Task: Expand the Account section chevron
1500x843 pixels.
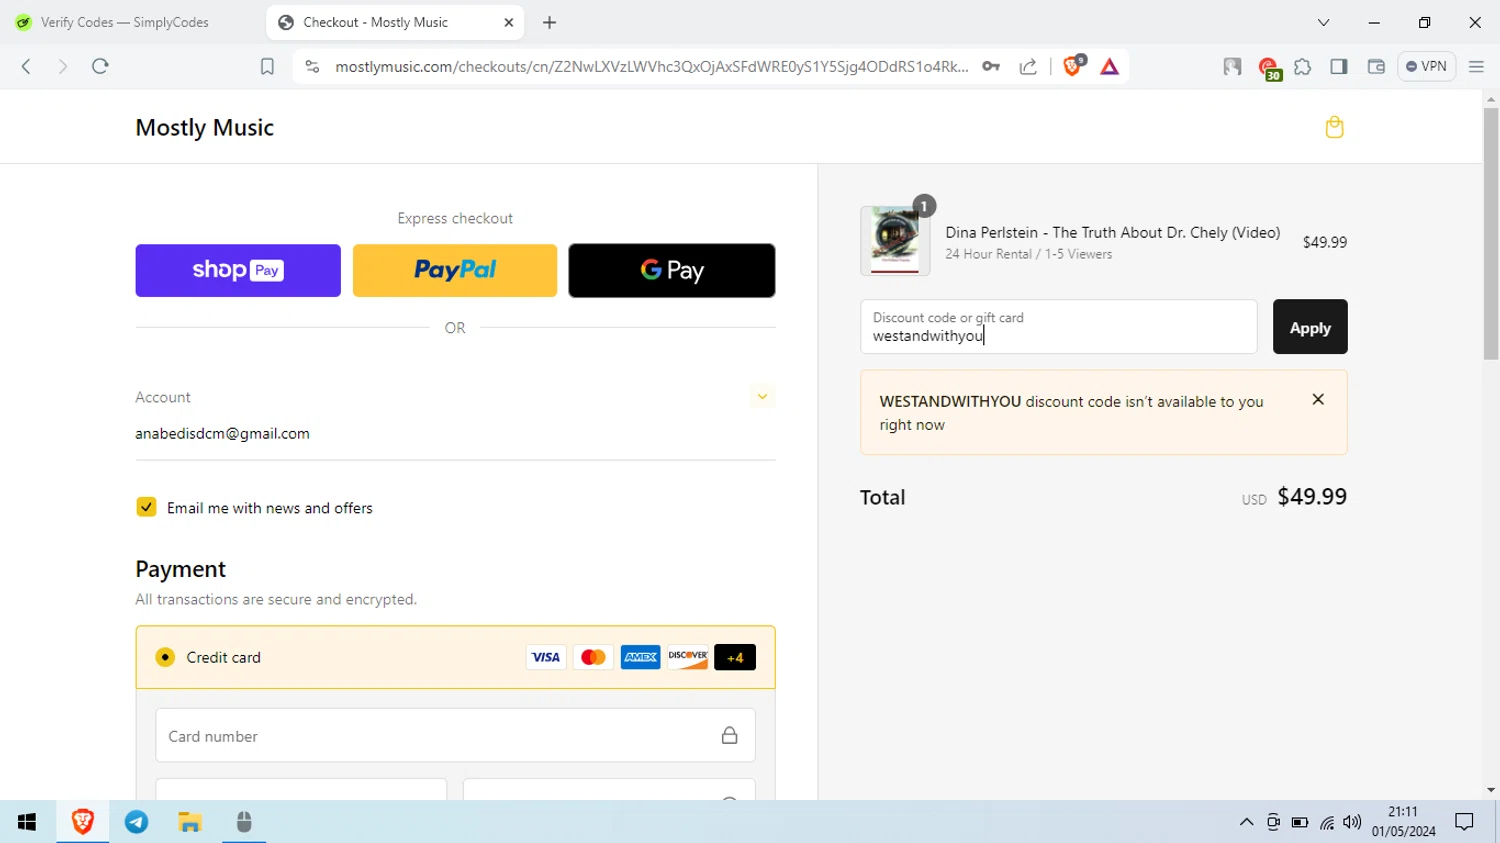Action: (762, 396)
